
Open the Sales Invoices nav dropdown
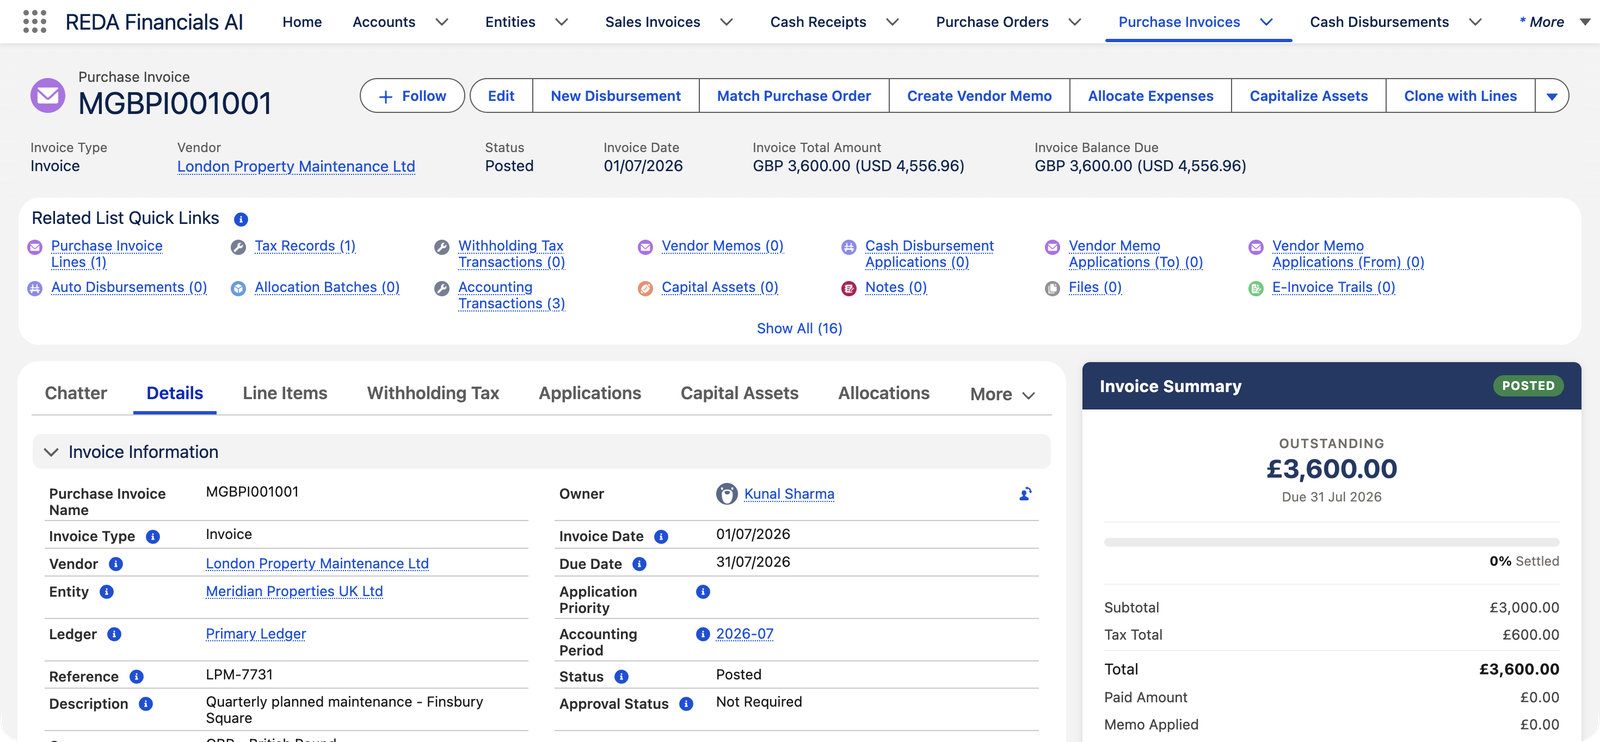click(x=727, y=22)
